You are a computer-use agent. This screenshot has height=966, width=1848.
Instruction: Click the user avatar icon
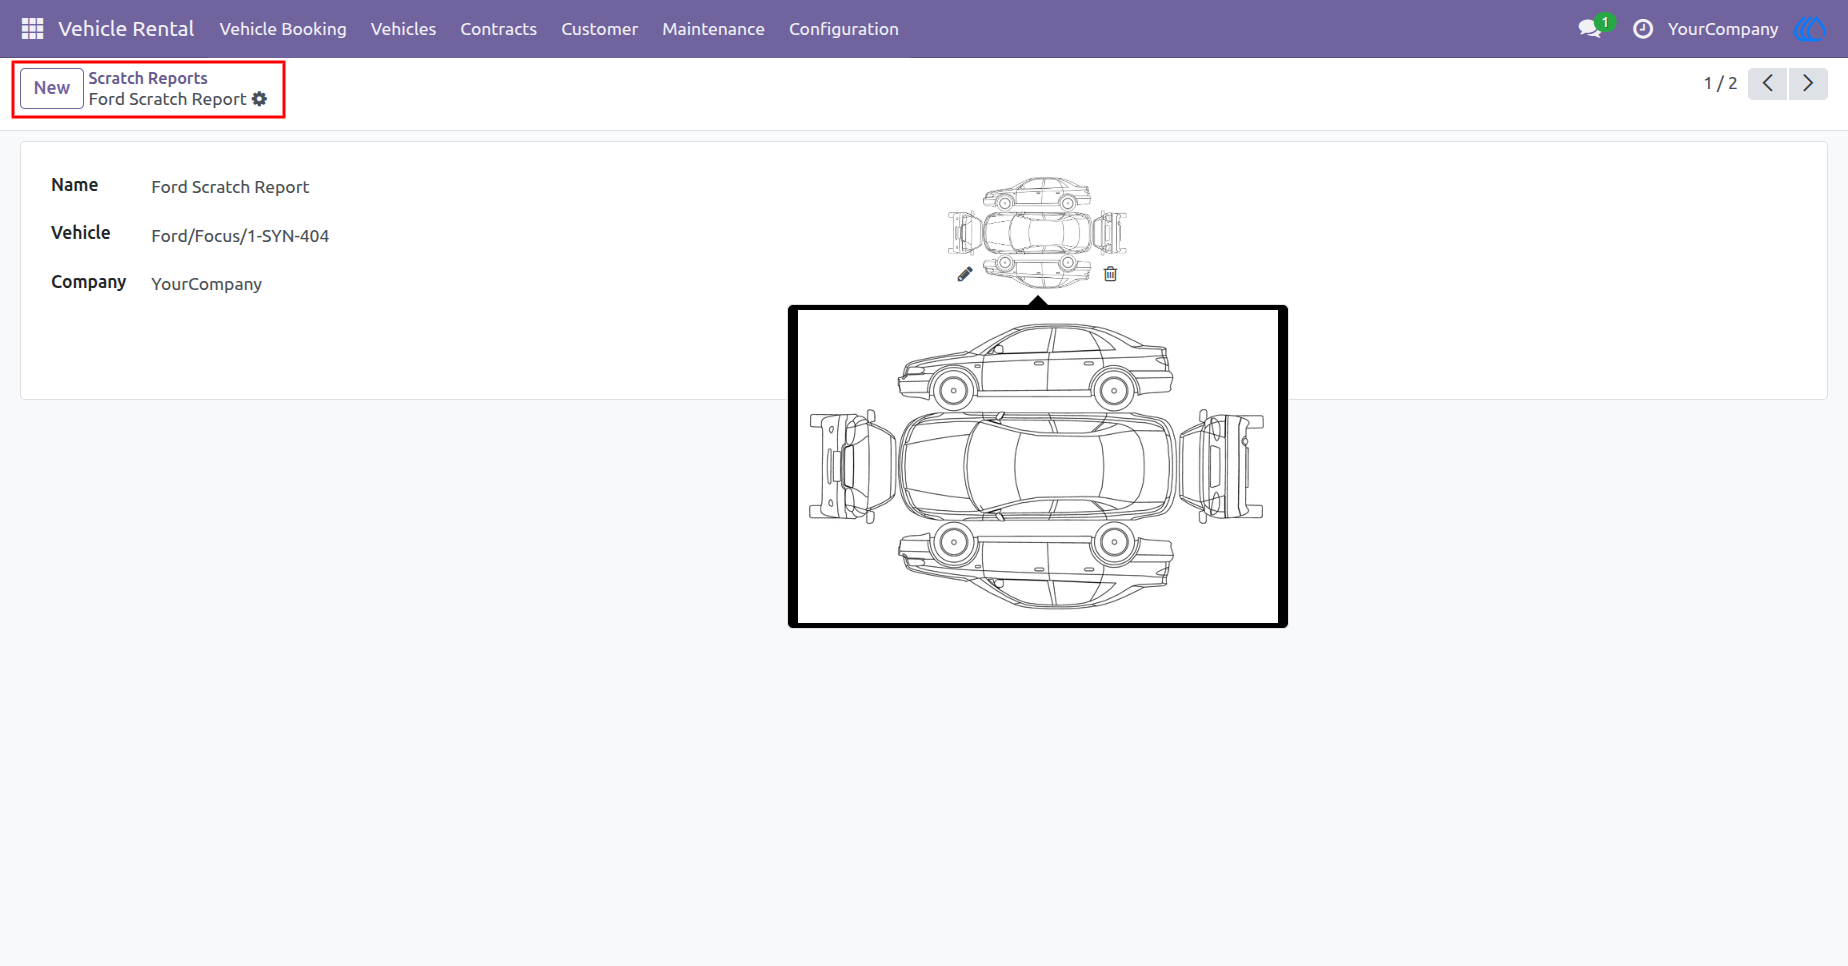click(1811, 29)
